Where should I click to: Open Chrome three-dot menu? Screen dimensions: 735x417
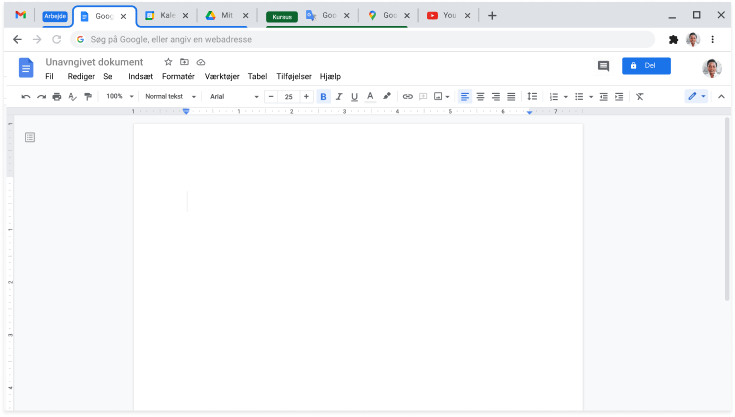[x=712, y=39]
